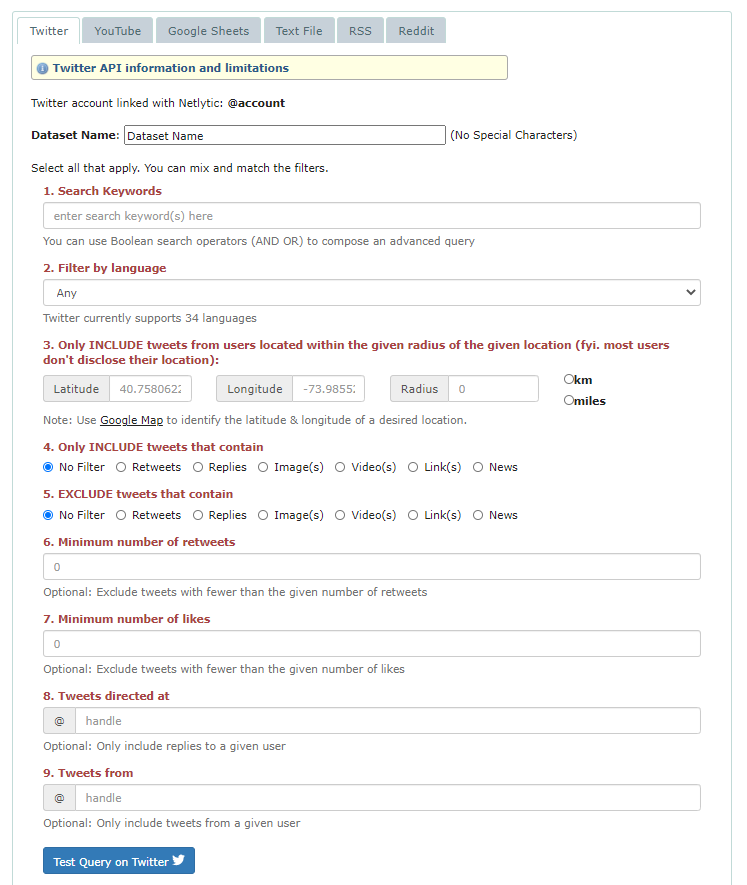Open the Google Sheets tab
The image size is (747, 885).
(x=208, y=31)
